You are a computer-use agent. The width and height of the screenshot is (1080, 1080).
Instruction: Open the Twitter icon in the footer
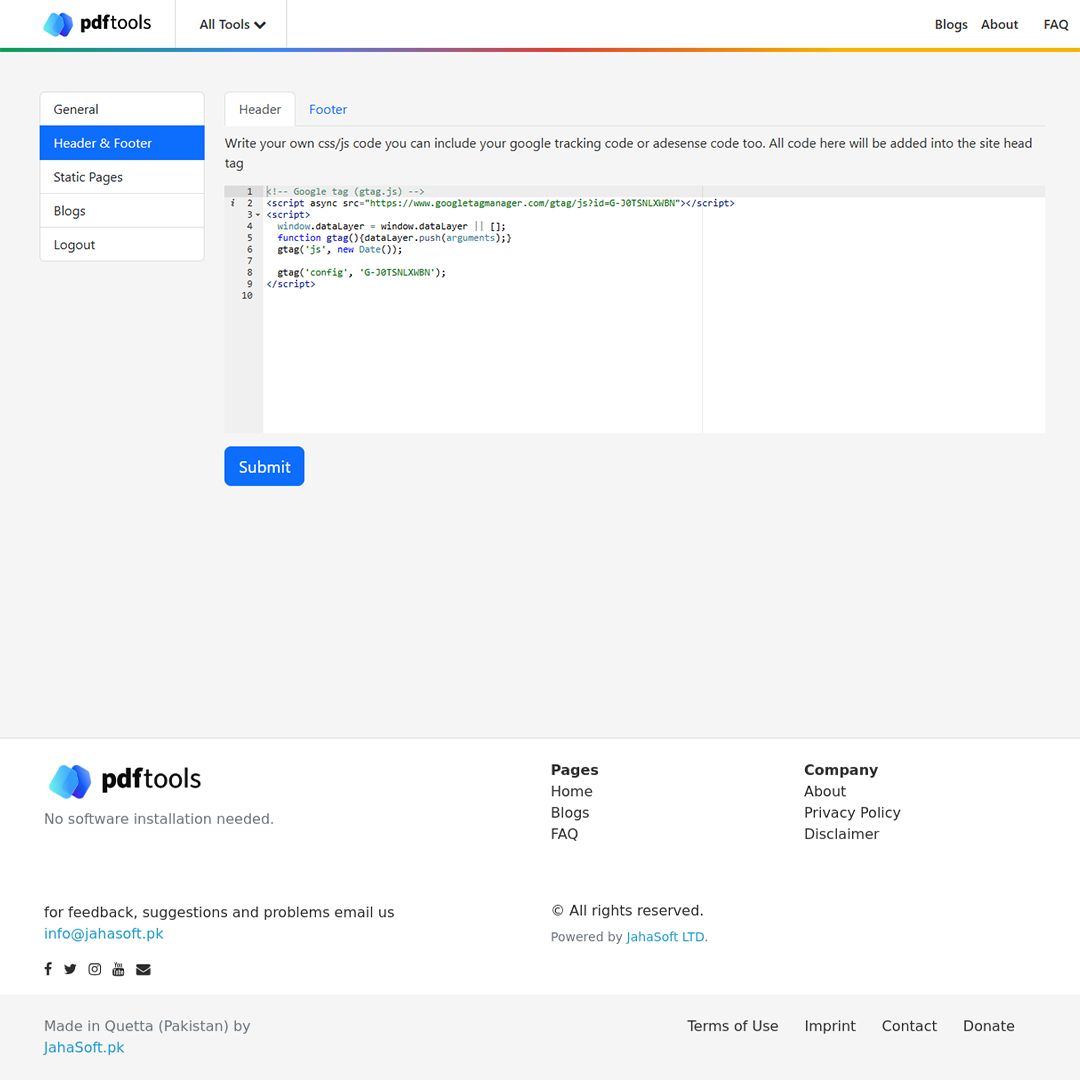pos(70,969)
